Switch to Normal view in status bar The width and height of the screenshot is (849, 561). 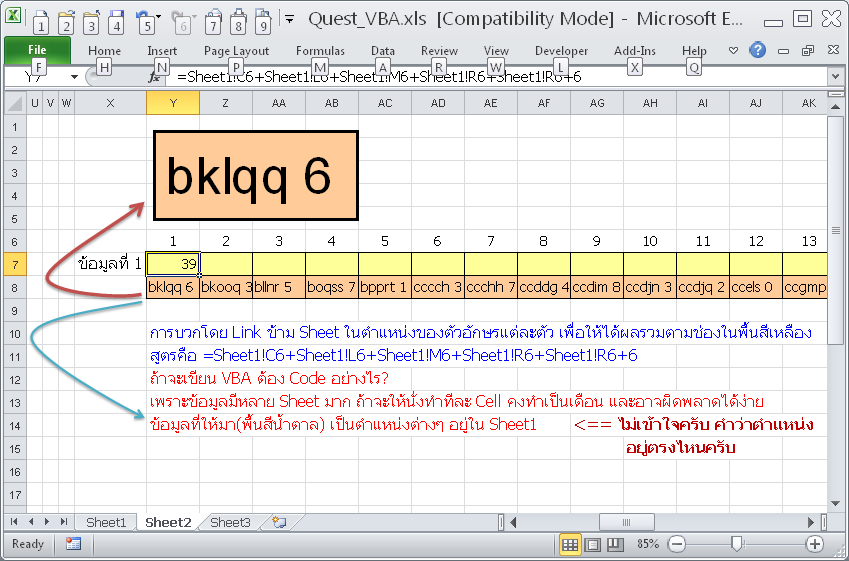pos(569,544)
